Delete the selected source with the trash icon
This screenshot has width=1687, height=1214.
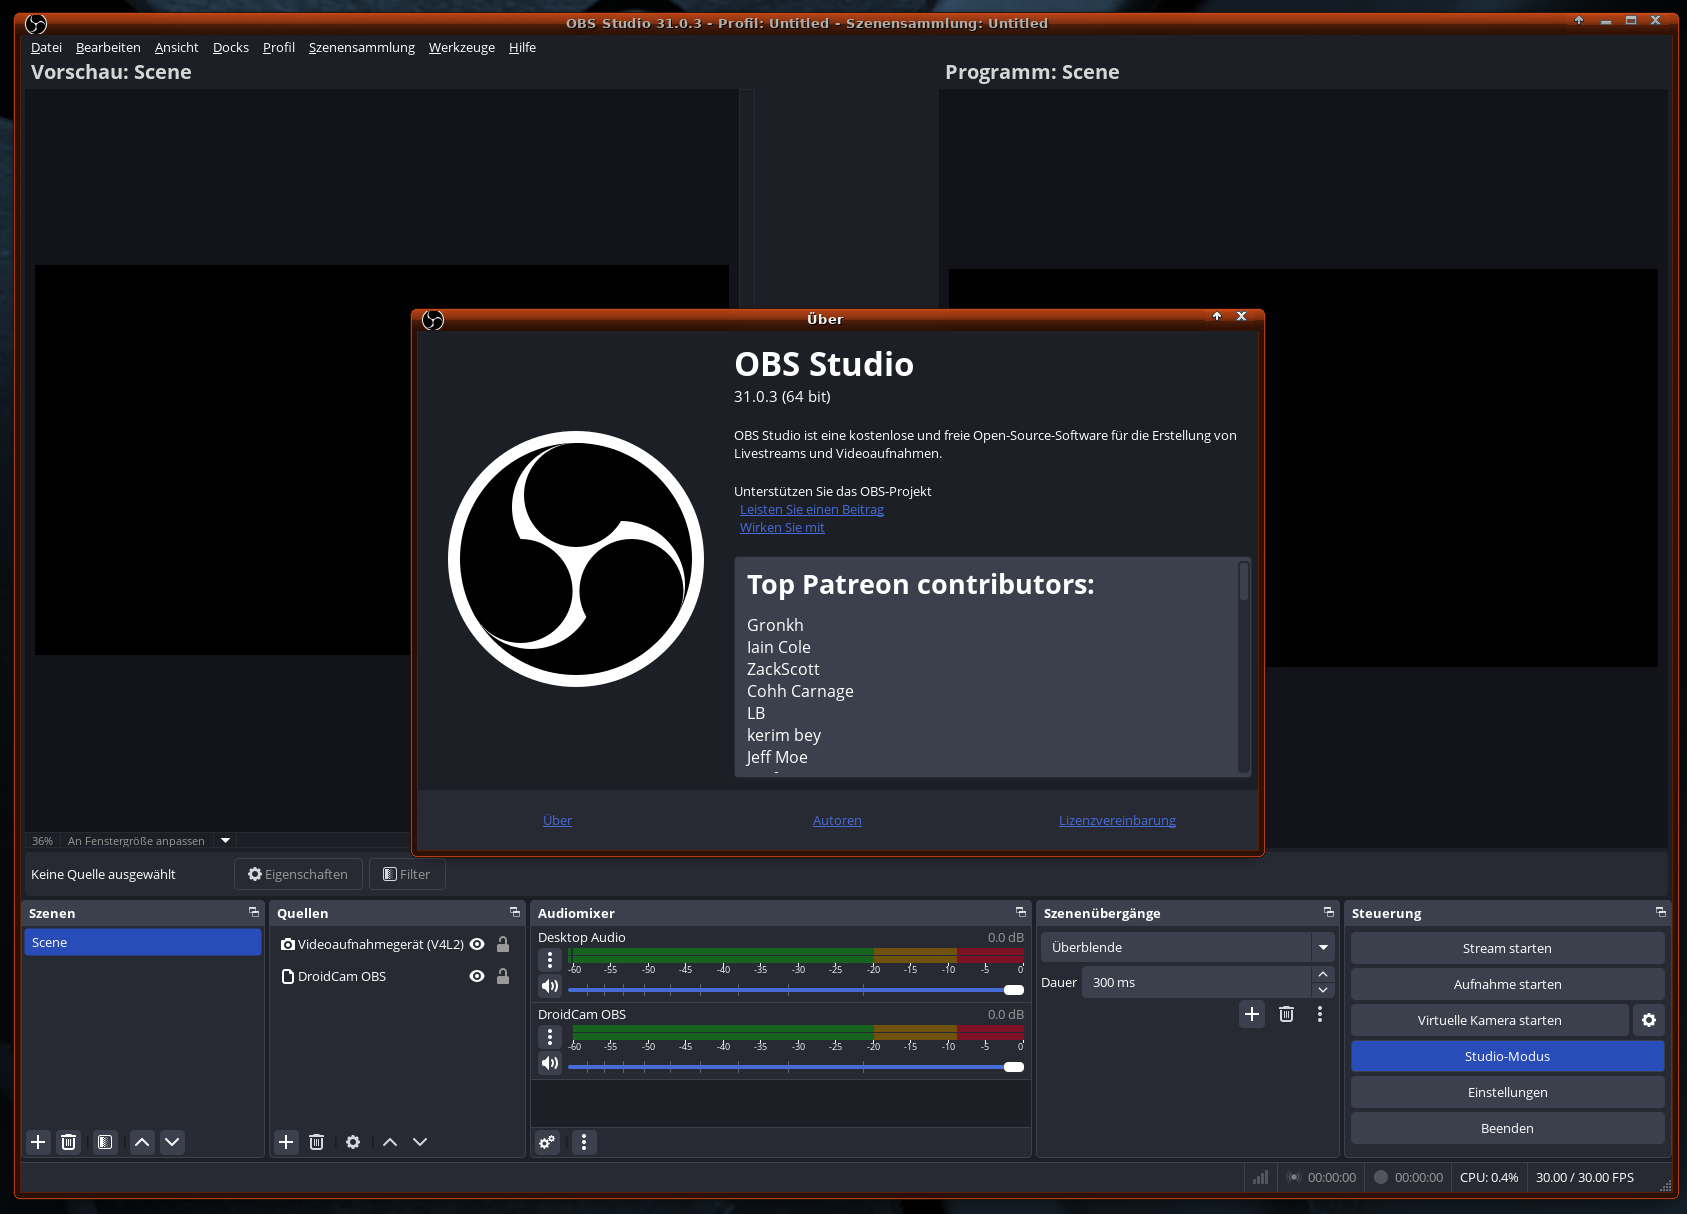[x=316, y=1142]
